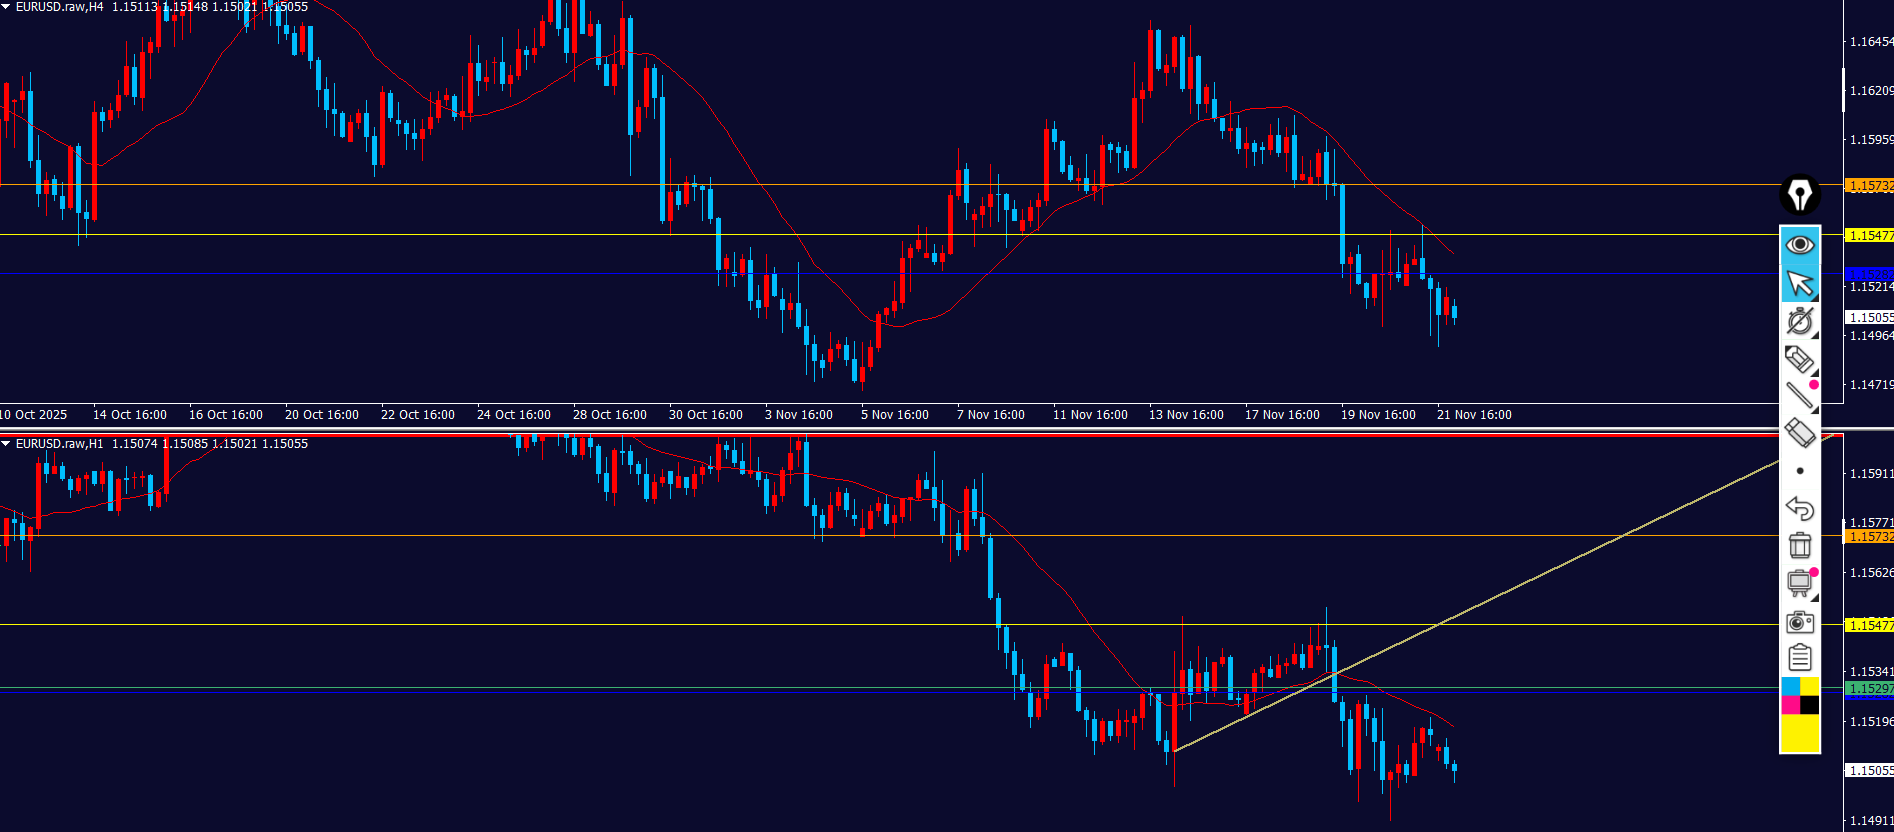
Task: Select the black color swatch
Action: (1810, 705)
